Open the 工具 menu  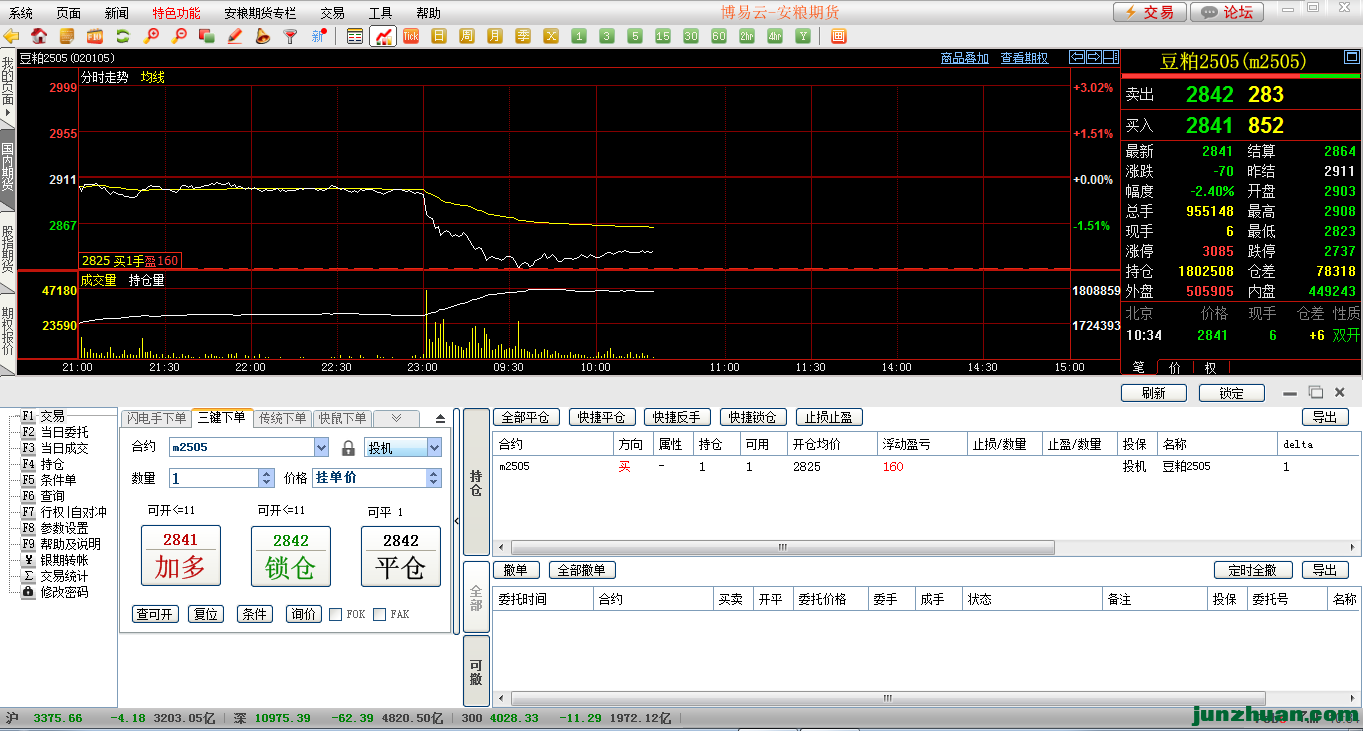coord(380,13)
